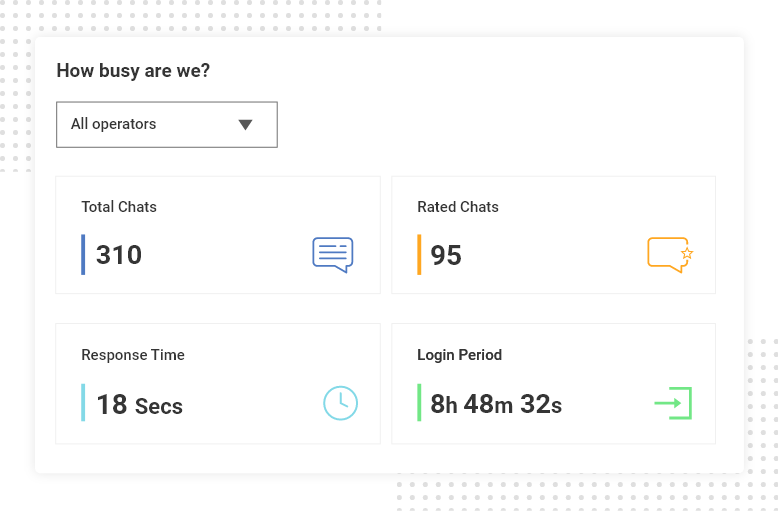Click the Response Time label
The width and height of the screenshot is (778, 511).
click(x=133, y=355)
